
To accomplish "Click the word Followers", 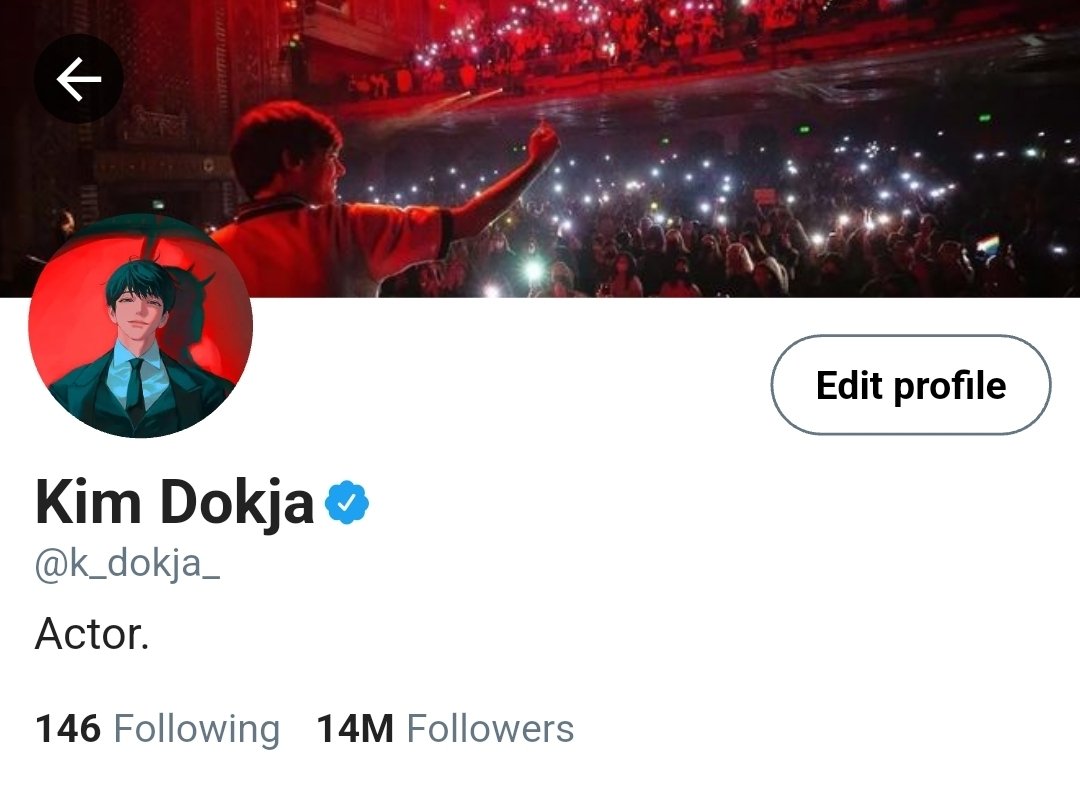I will [x=490, y=728].
